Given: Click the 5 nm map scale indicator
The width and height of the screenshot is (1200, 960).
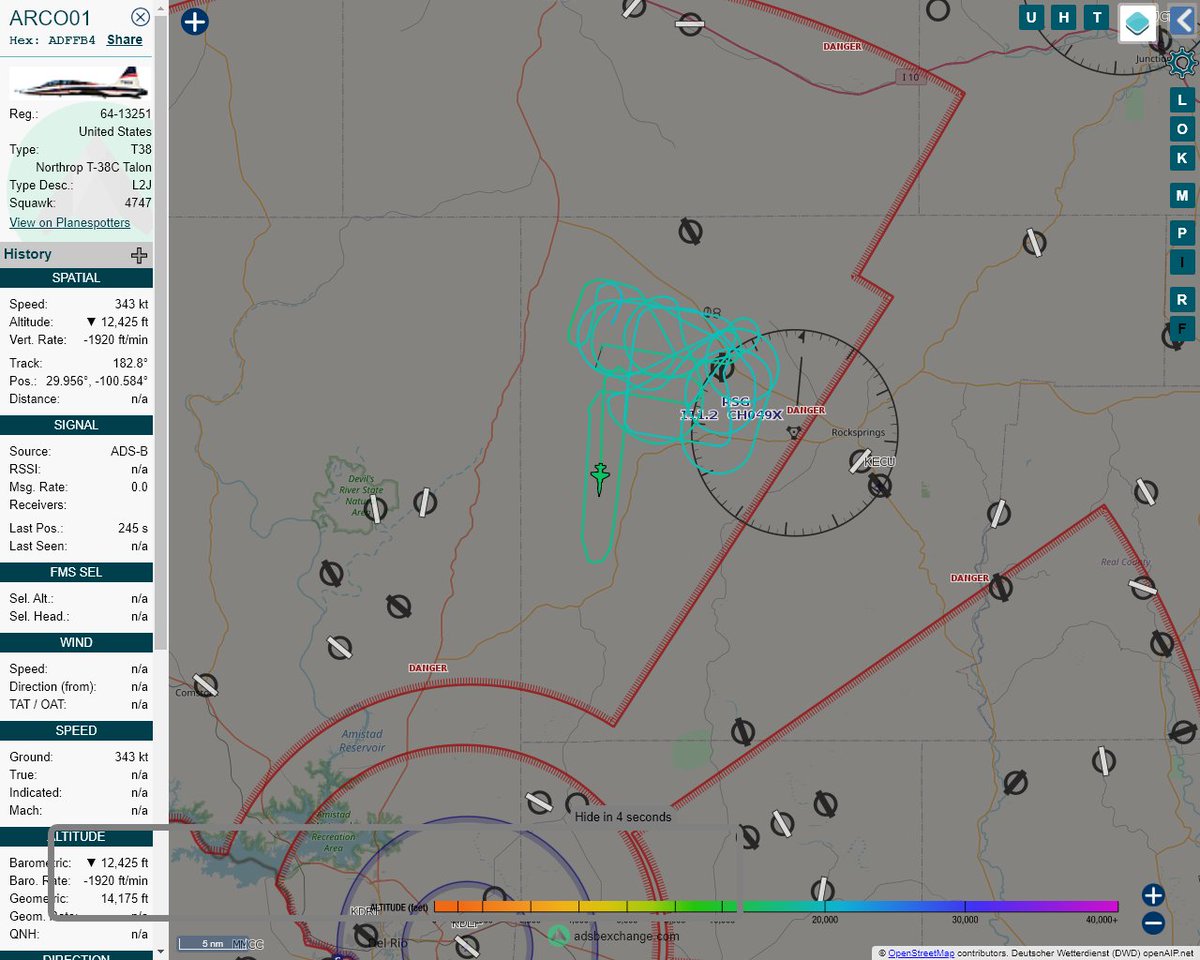Looking at the screenshot, I should pyautogui.click(x=212, y=943).
